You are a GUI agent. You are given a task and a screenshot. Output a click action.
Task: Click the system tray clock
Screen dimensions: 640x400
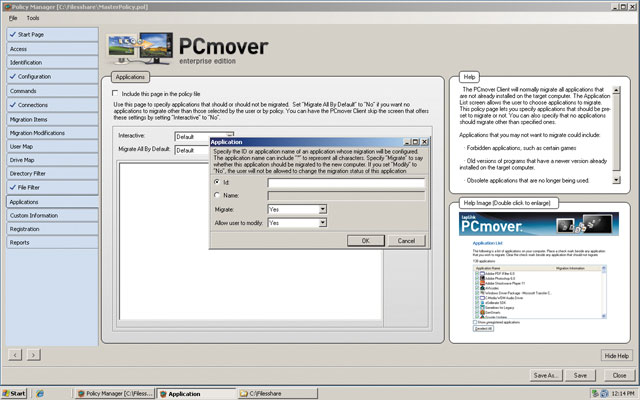point(623,393)
